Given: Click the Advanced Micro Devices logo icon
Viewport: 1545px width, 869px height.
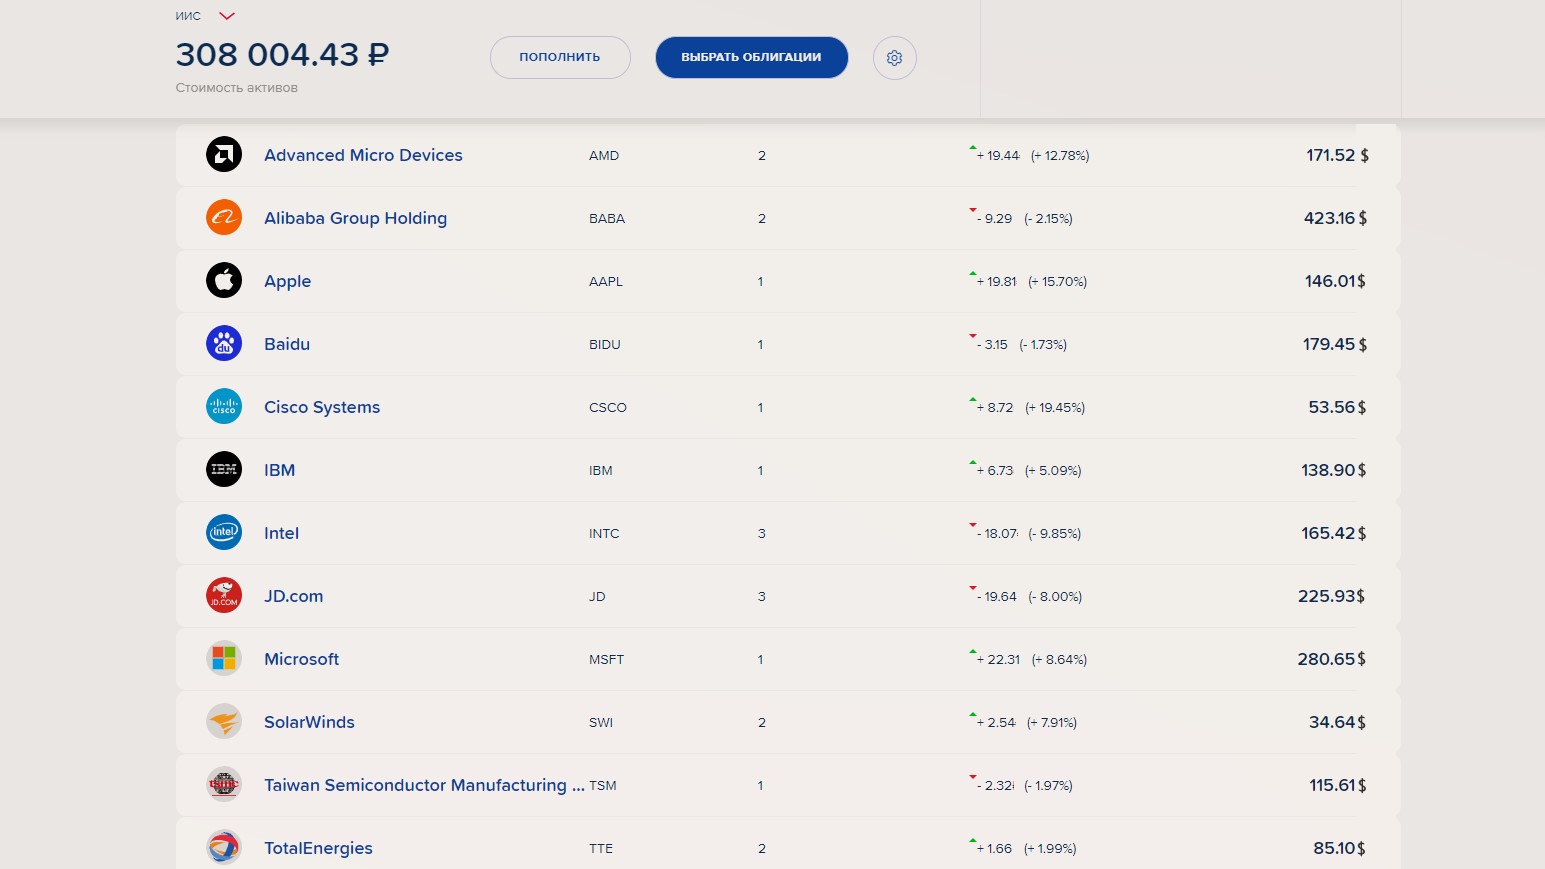Looking at the screenshot, I should coord(224,154).
